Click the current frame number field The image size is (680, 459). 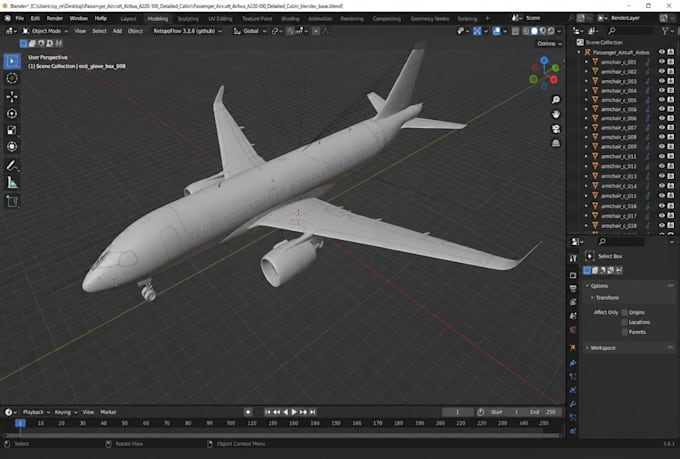[x=457, y=412]
